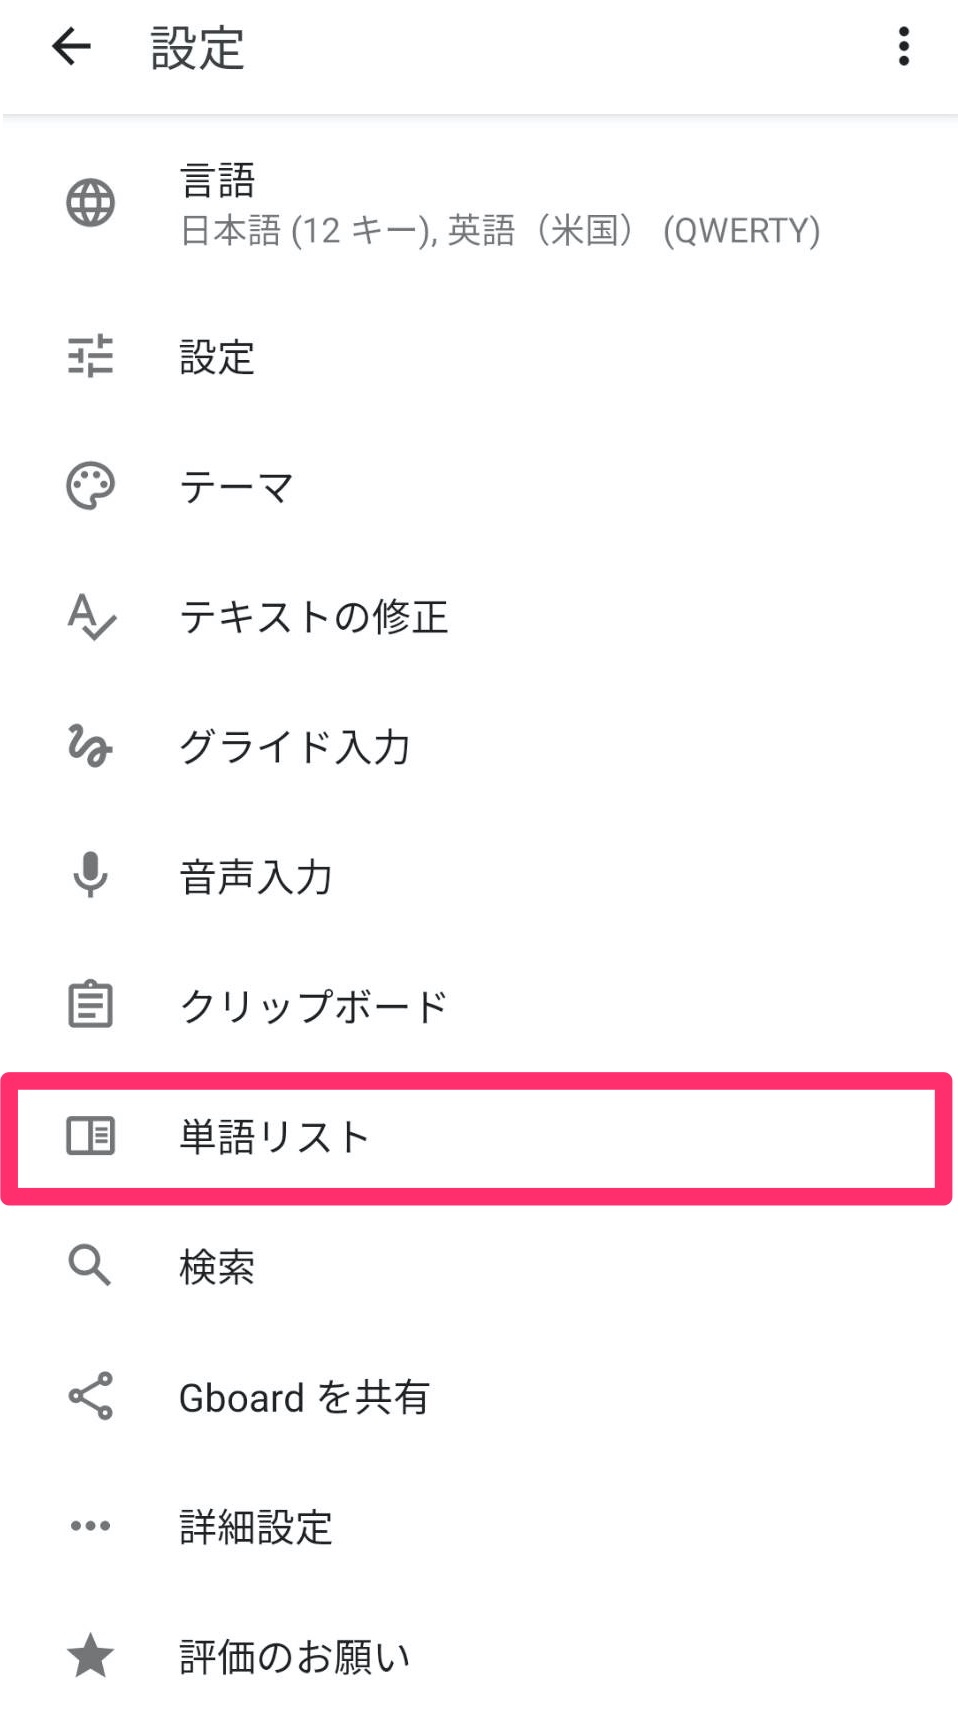This screenshot has width=958, height=1715.
Task: Tap the spell-check icon for テキストの修正
Action: tap(91, 616)
